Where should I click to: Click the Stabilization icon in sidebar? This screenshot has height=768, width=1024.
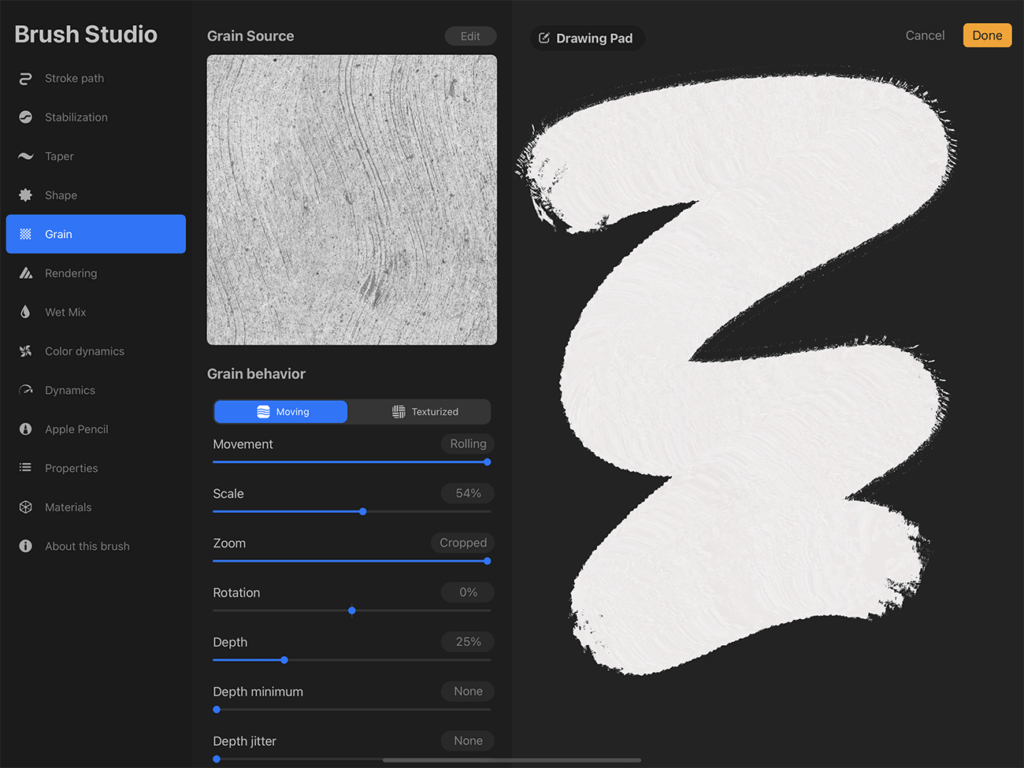[25, 117]
